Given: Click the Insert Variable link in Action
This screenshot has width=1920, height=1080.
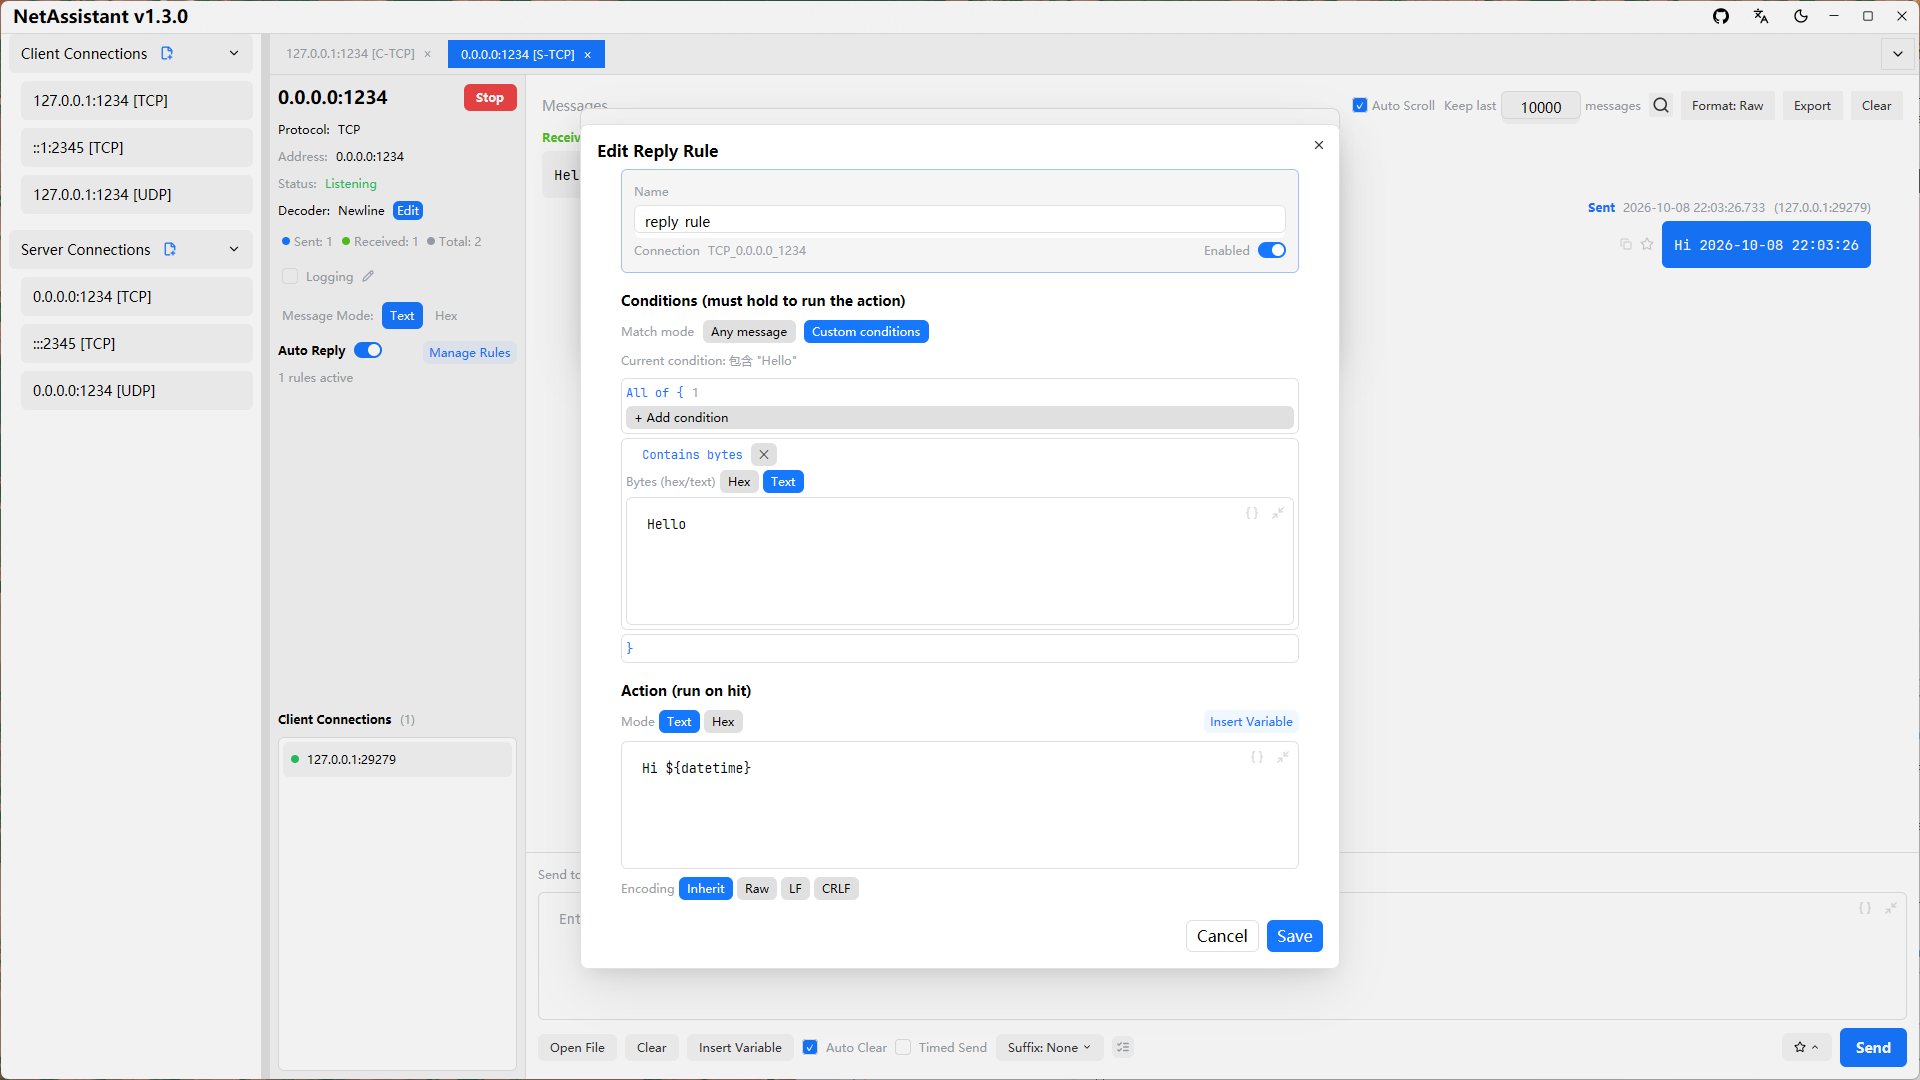Looking at the screenshot, I should point(1251,721).
